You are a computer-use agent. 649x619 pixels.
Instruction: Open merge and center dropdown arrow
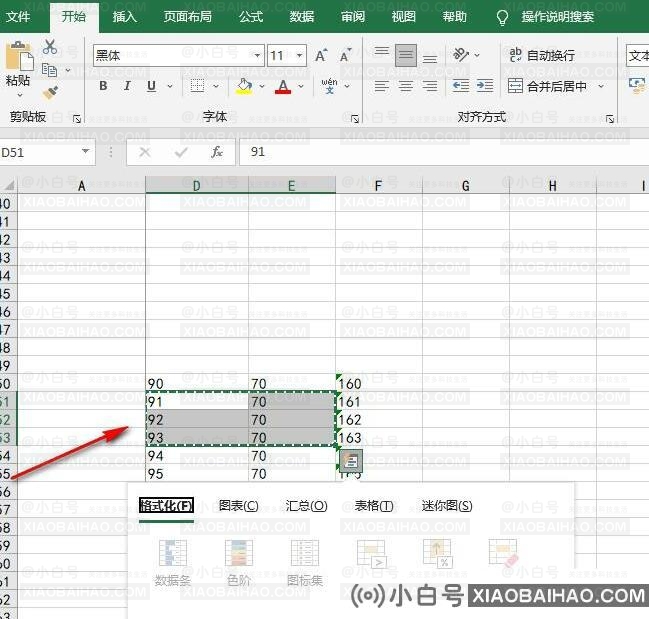[601, 86]
